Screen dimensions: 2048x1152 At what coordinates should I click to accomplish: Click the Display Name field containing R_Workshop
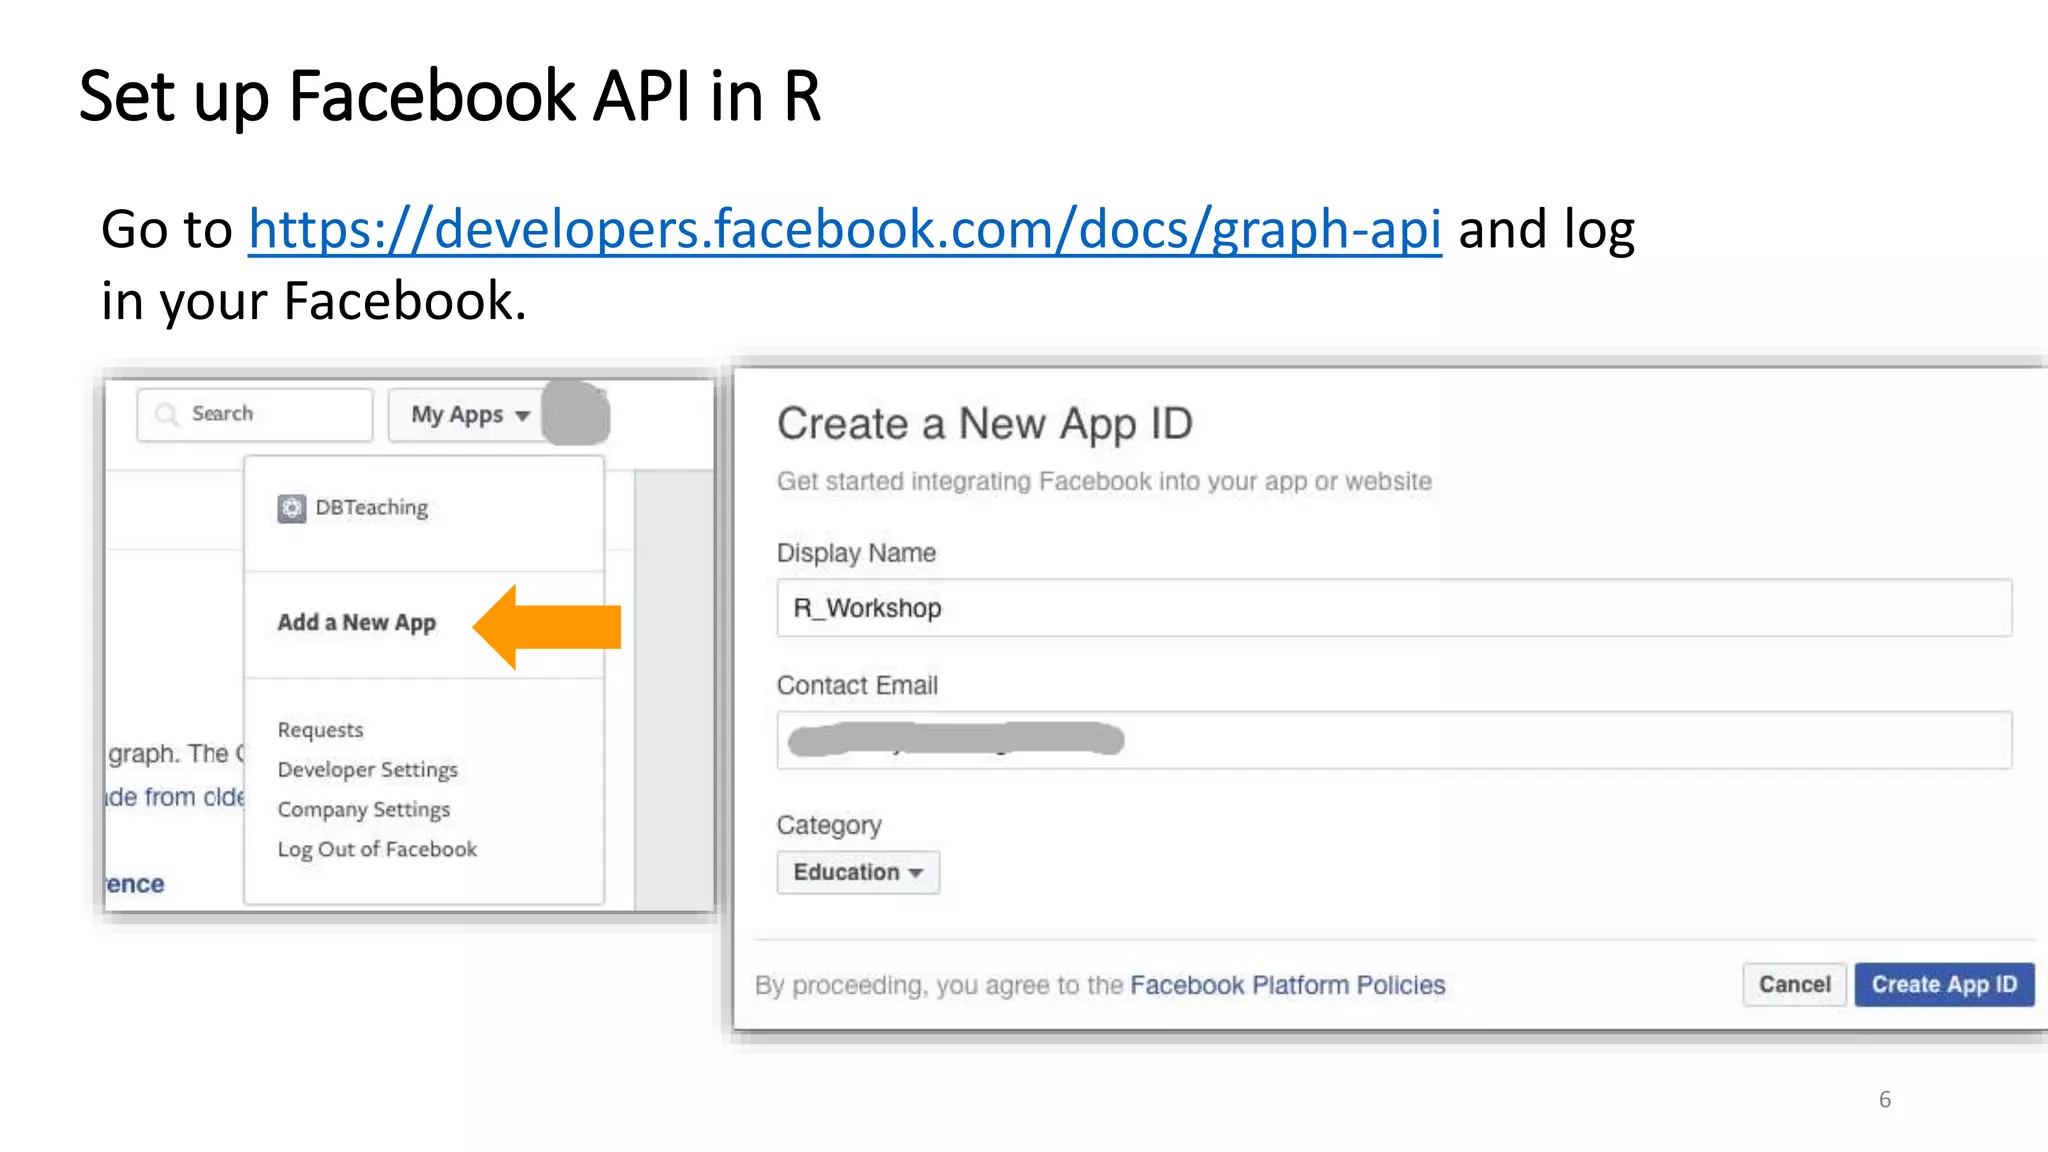coord(1394,608)
